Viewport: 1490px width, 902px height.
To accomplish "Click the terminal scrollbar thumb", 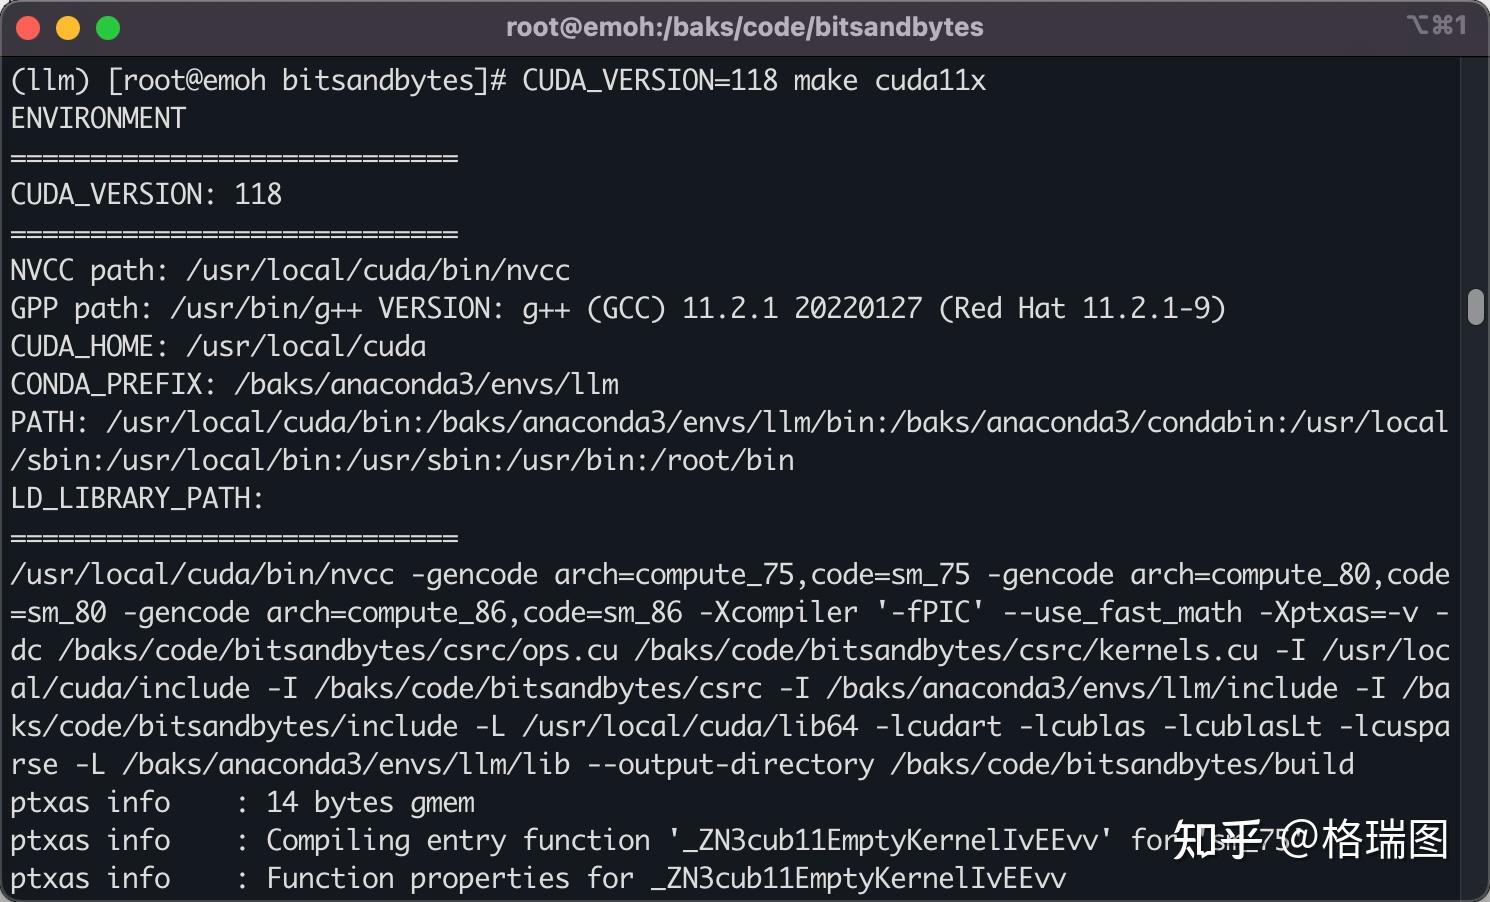I will point(1475,307).
